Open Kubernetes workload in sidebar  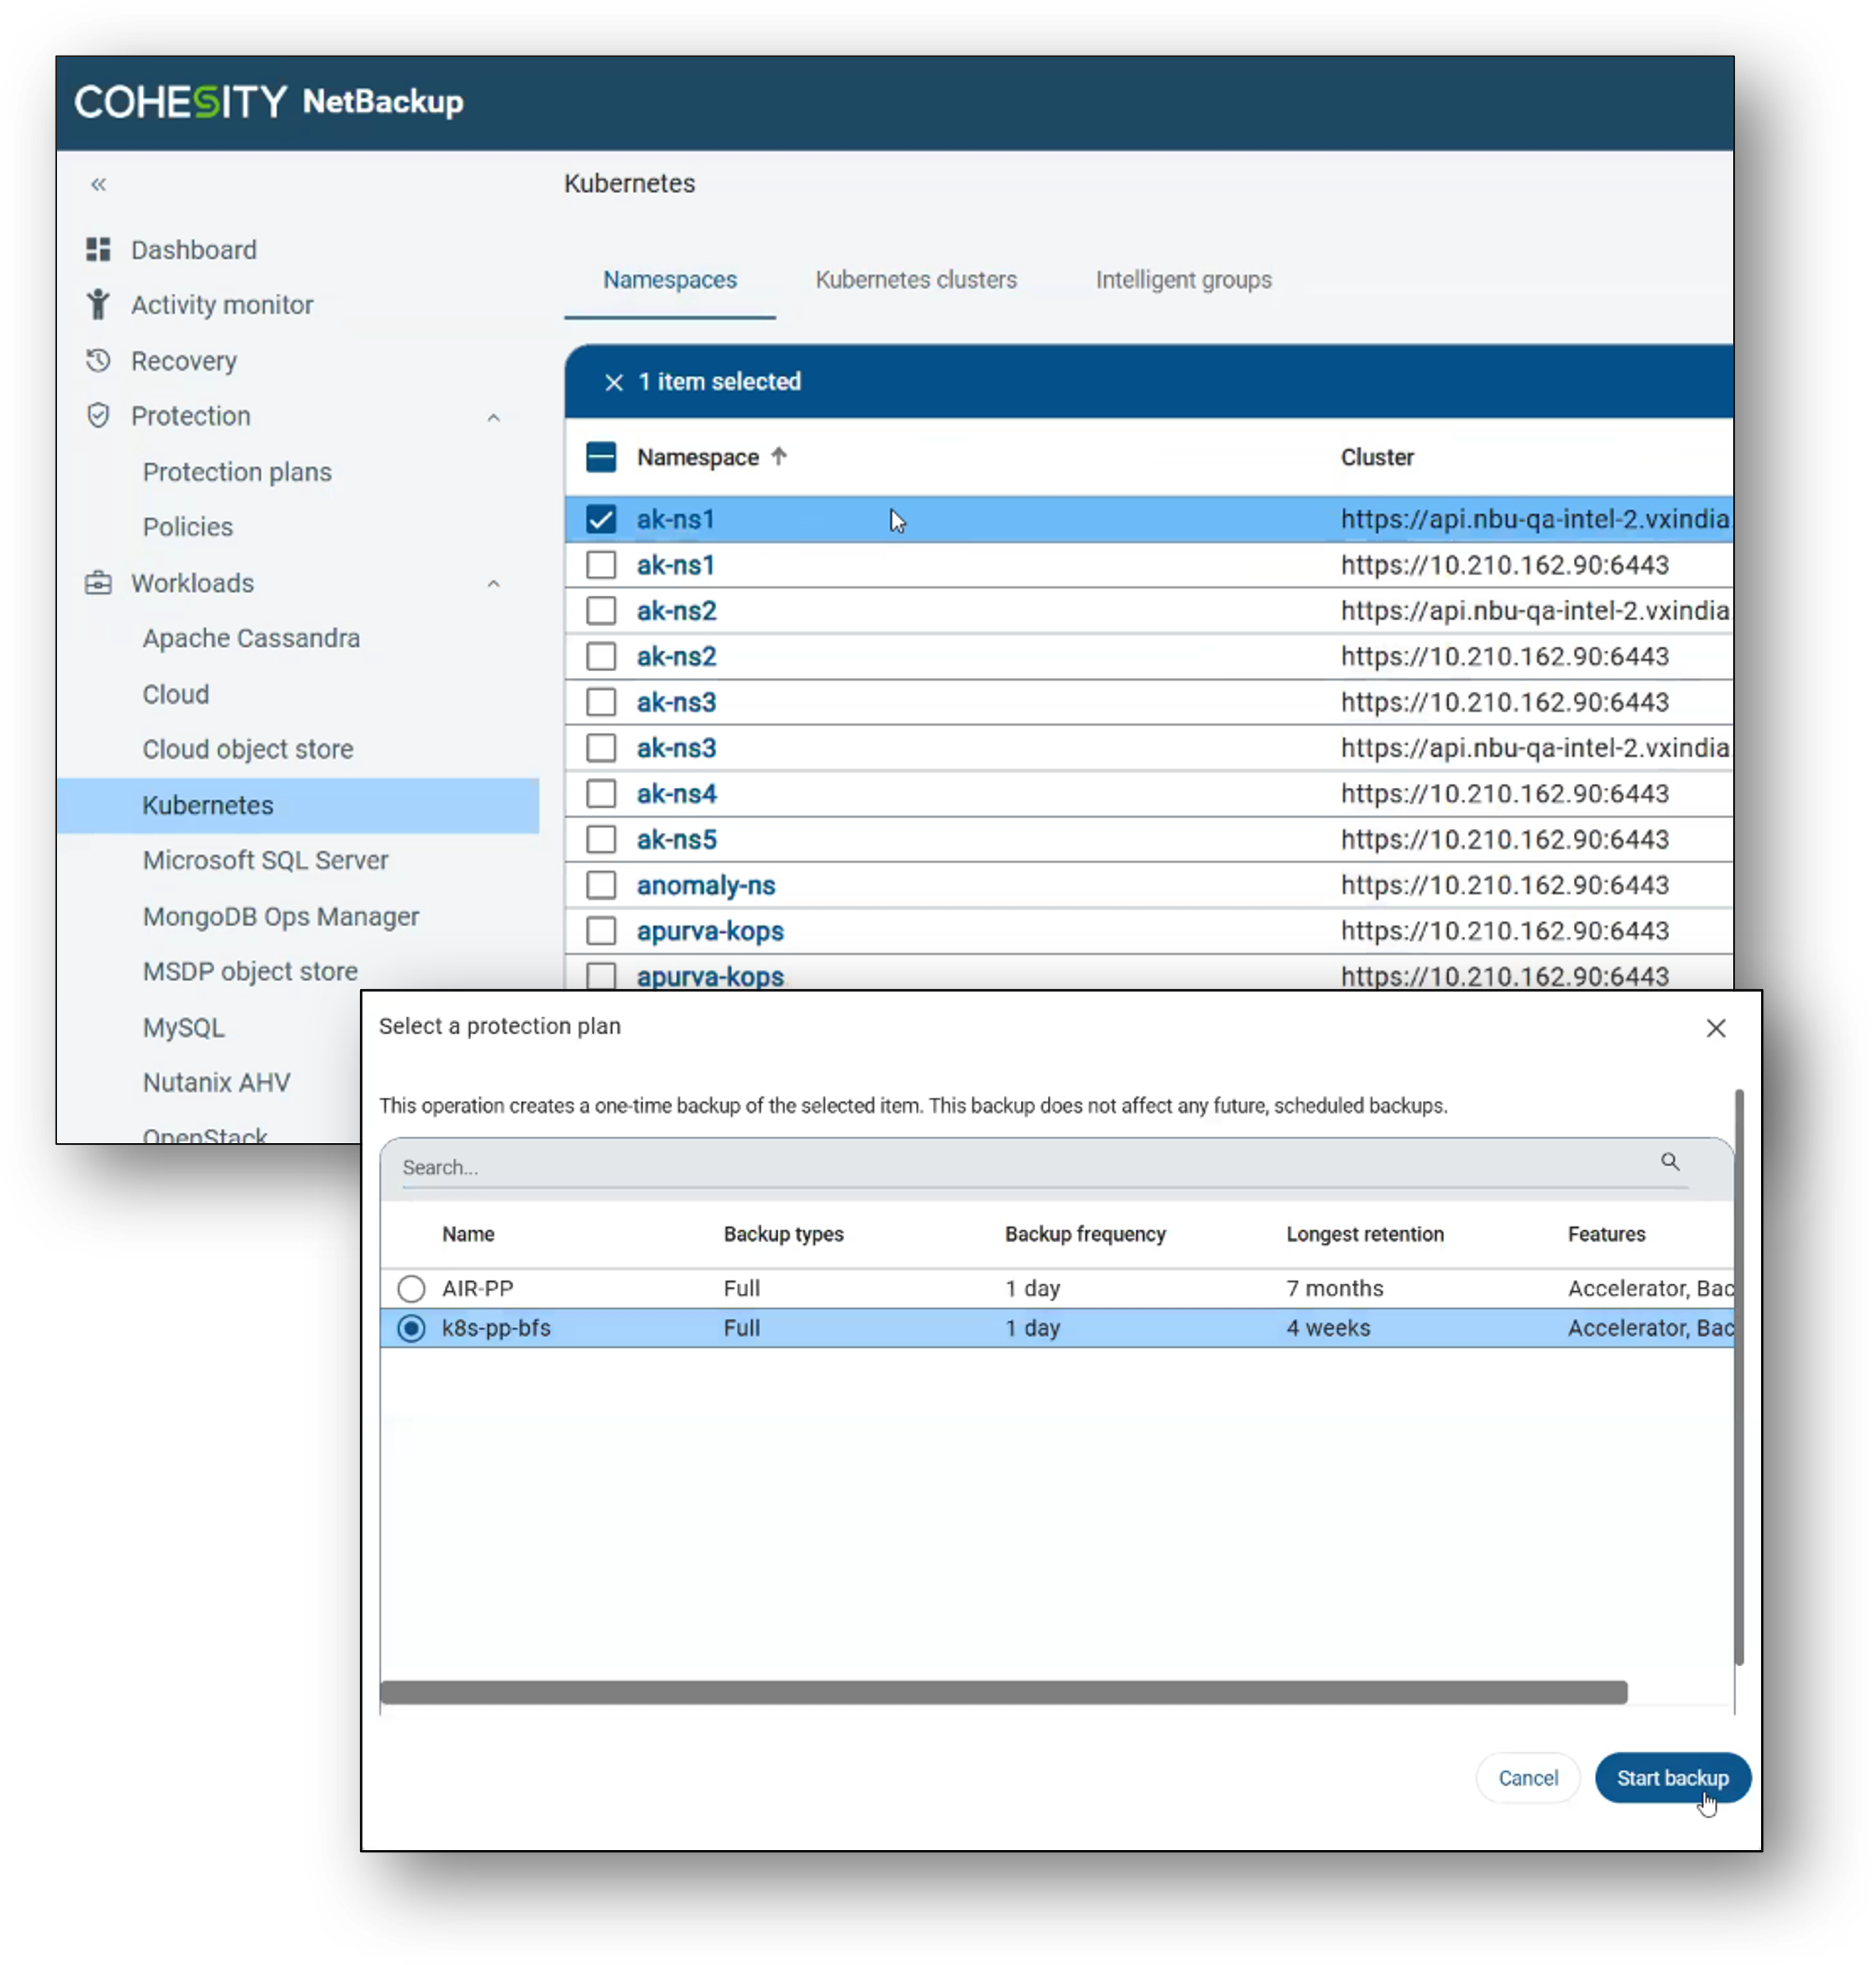coord(298,805)
